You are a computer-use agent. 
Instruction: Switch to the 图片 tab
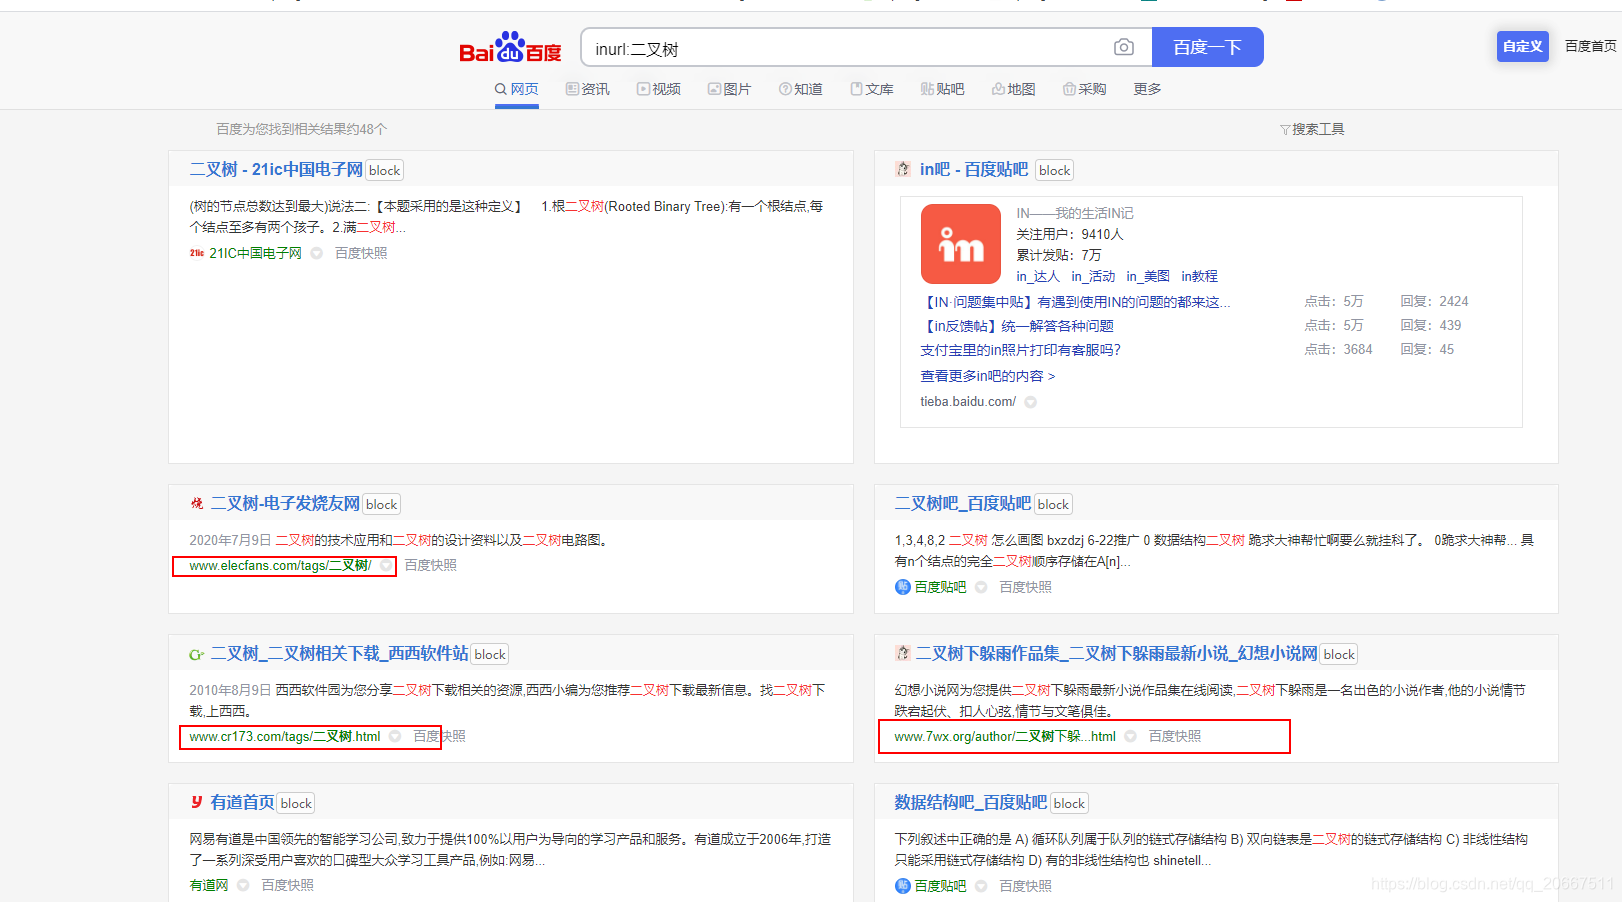tap(730, 89)
